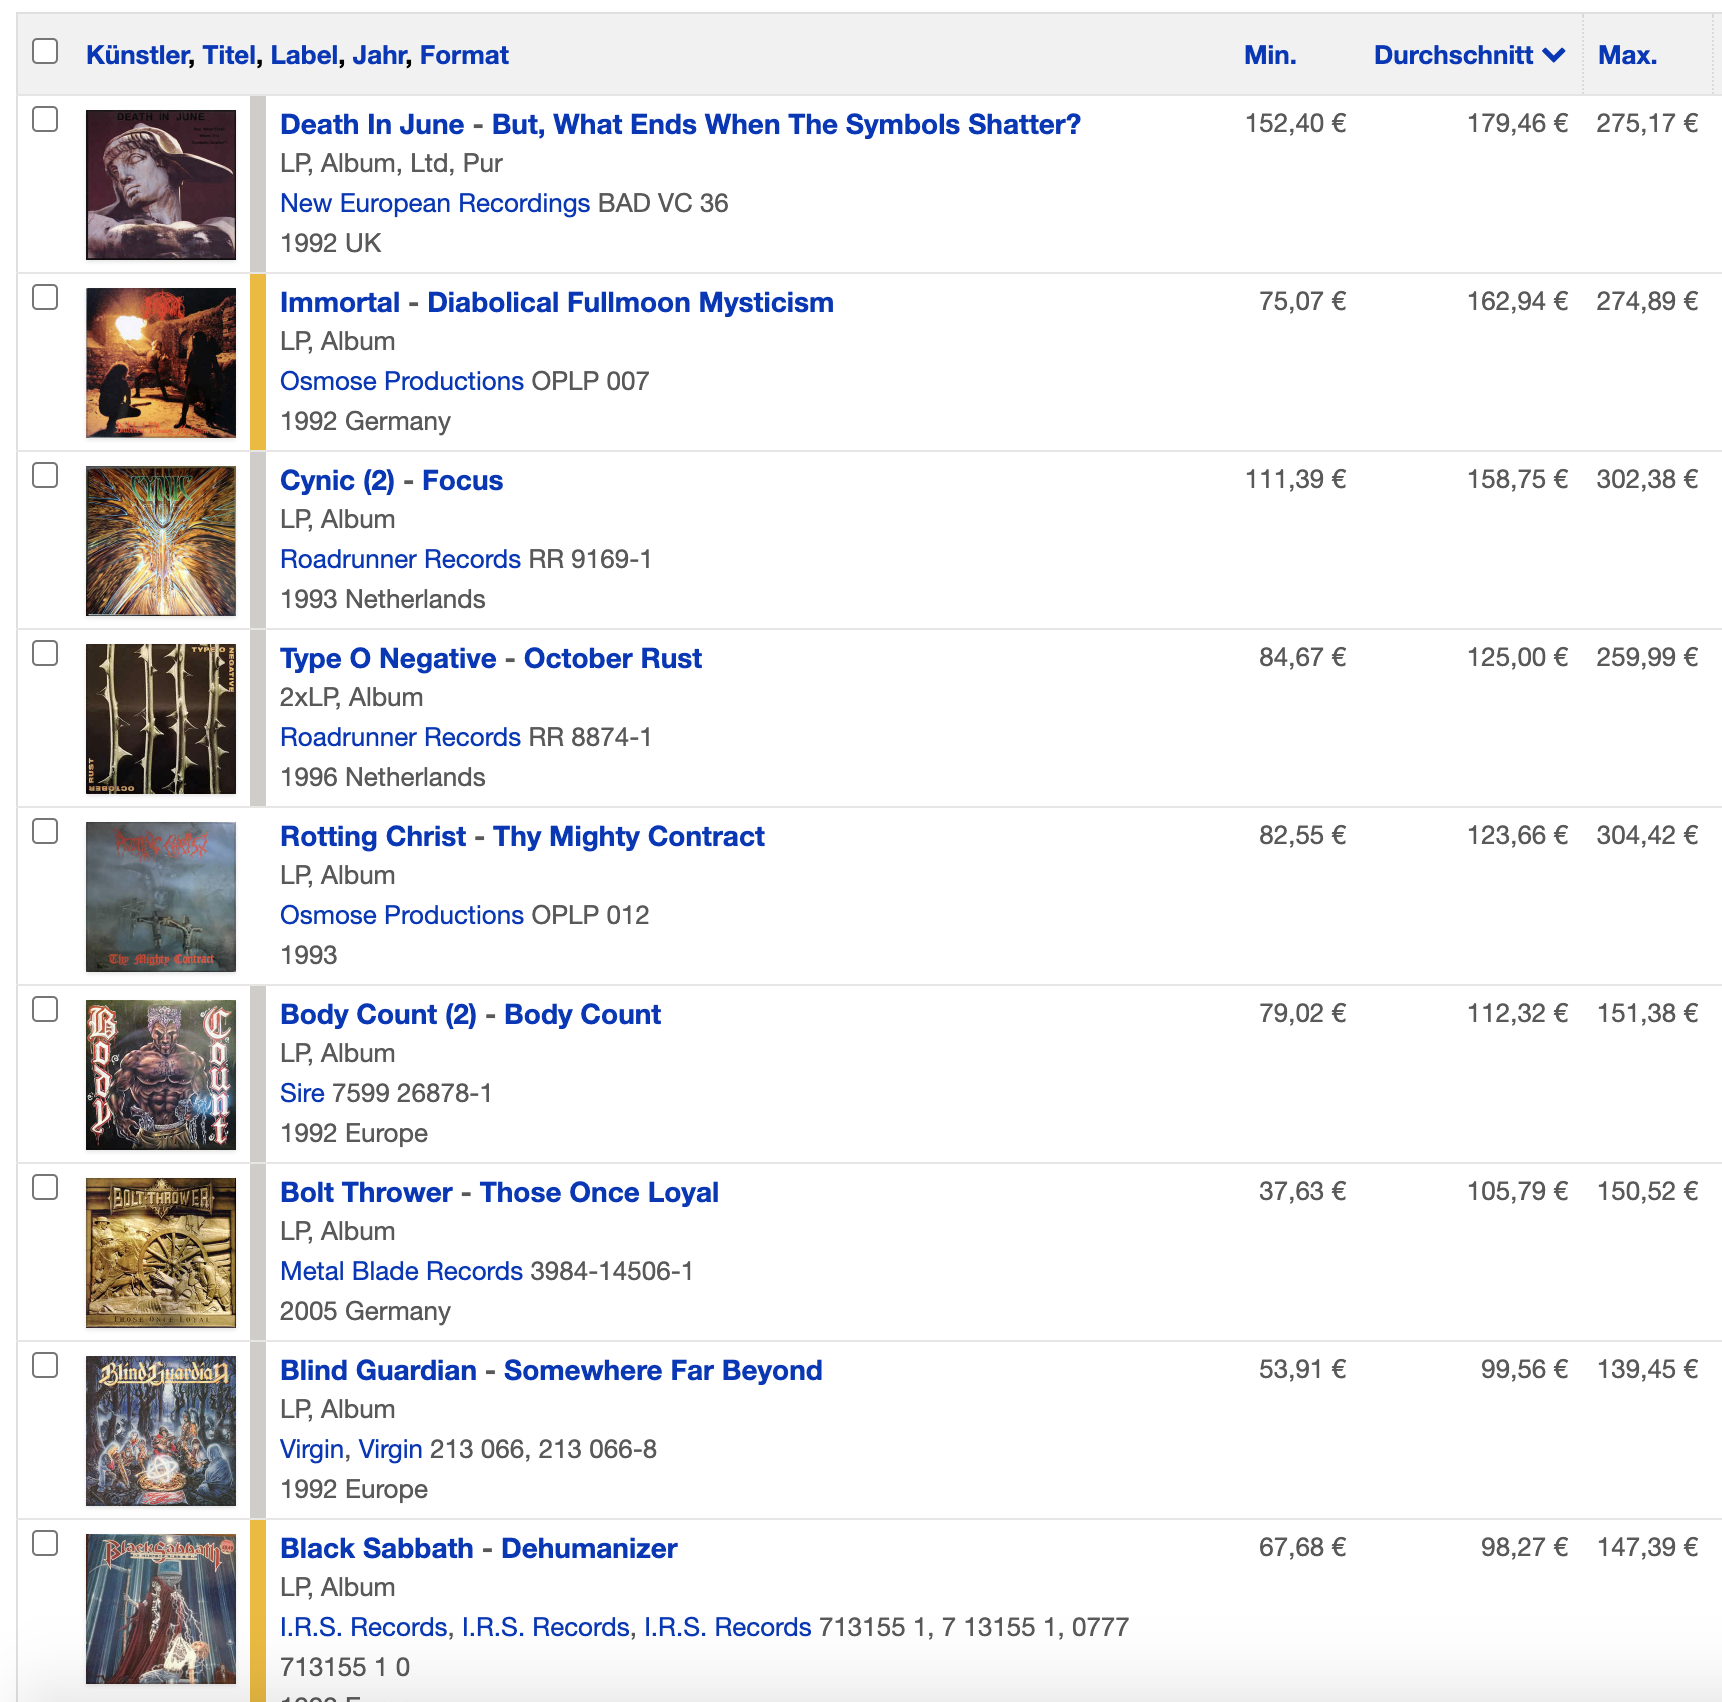1722x1702 pixels.
Task: Open Diabolical Fullmoon Mysticism title link
Action: click(x=630, y=302)
